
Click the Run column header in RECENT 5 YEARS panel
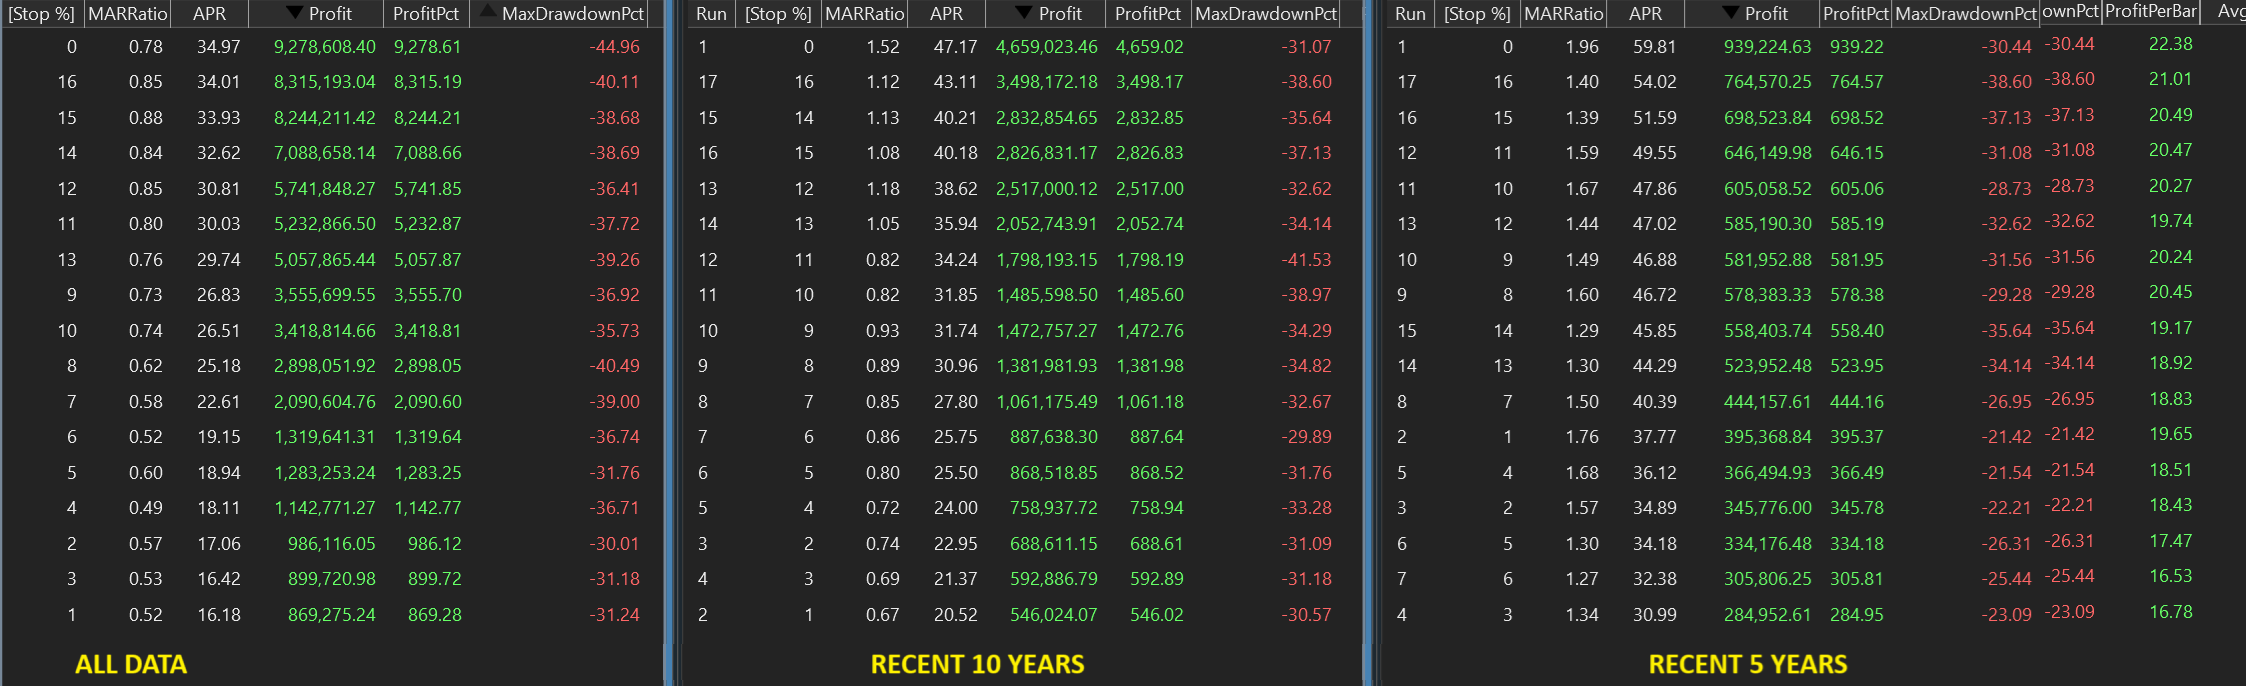tap(1410, 14)
